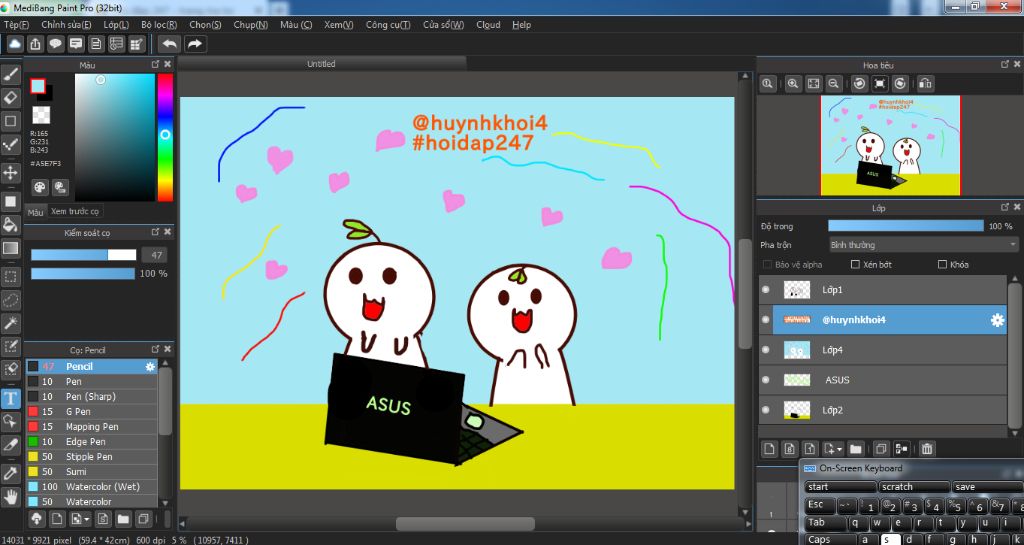Open the Pha trộn blend mode dropdown
Image resolution: width=1024 pixels, height=545 pixels.
pos(922,245)
